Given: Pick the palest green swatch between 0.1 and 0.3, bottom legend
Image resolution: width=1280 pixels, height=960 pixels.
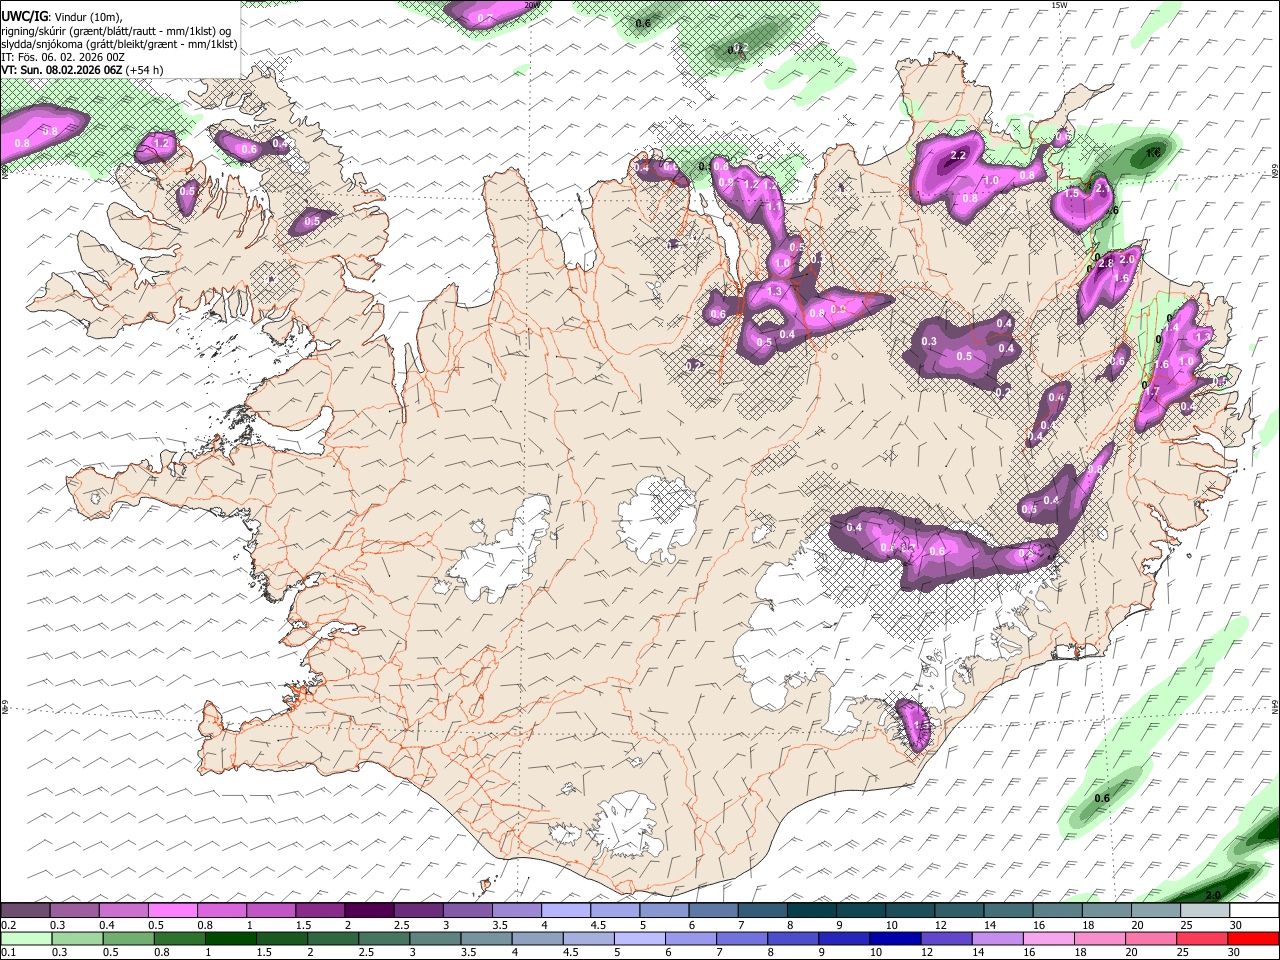Looking at the screenshot, I should [x=25, y=938].
